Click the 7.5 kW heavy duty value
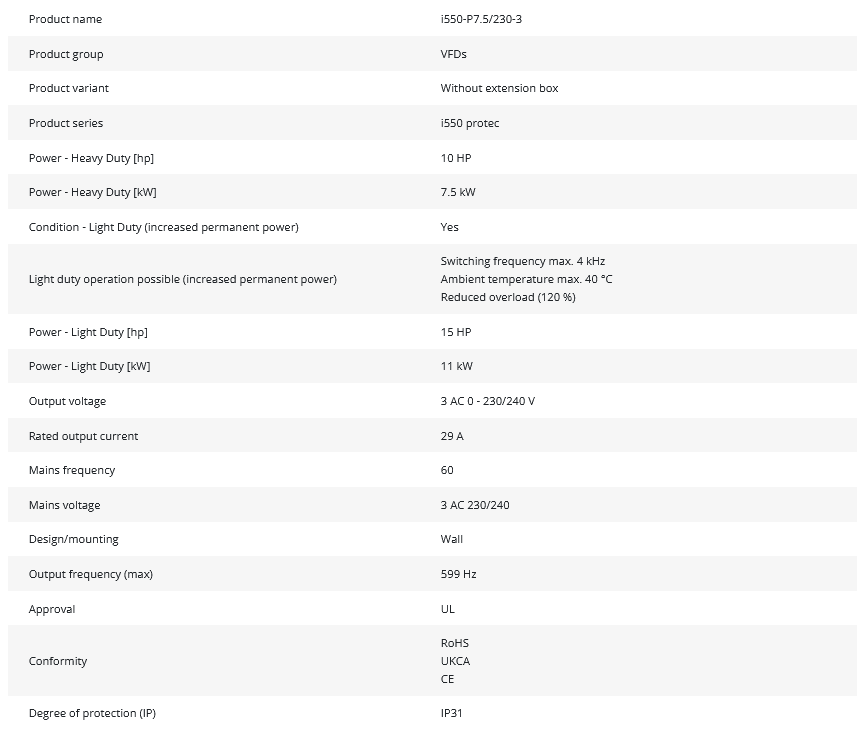This screenshot has width=863, height=739. click(458, 192)
